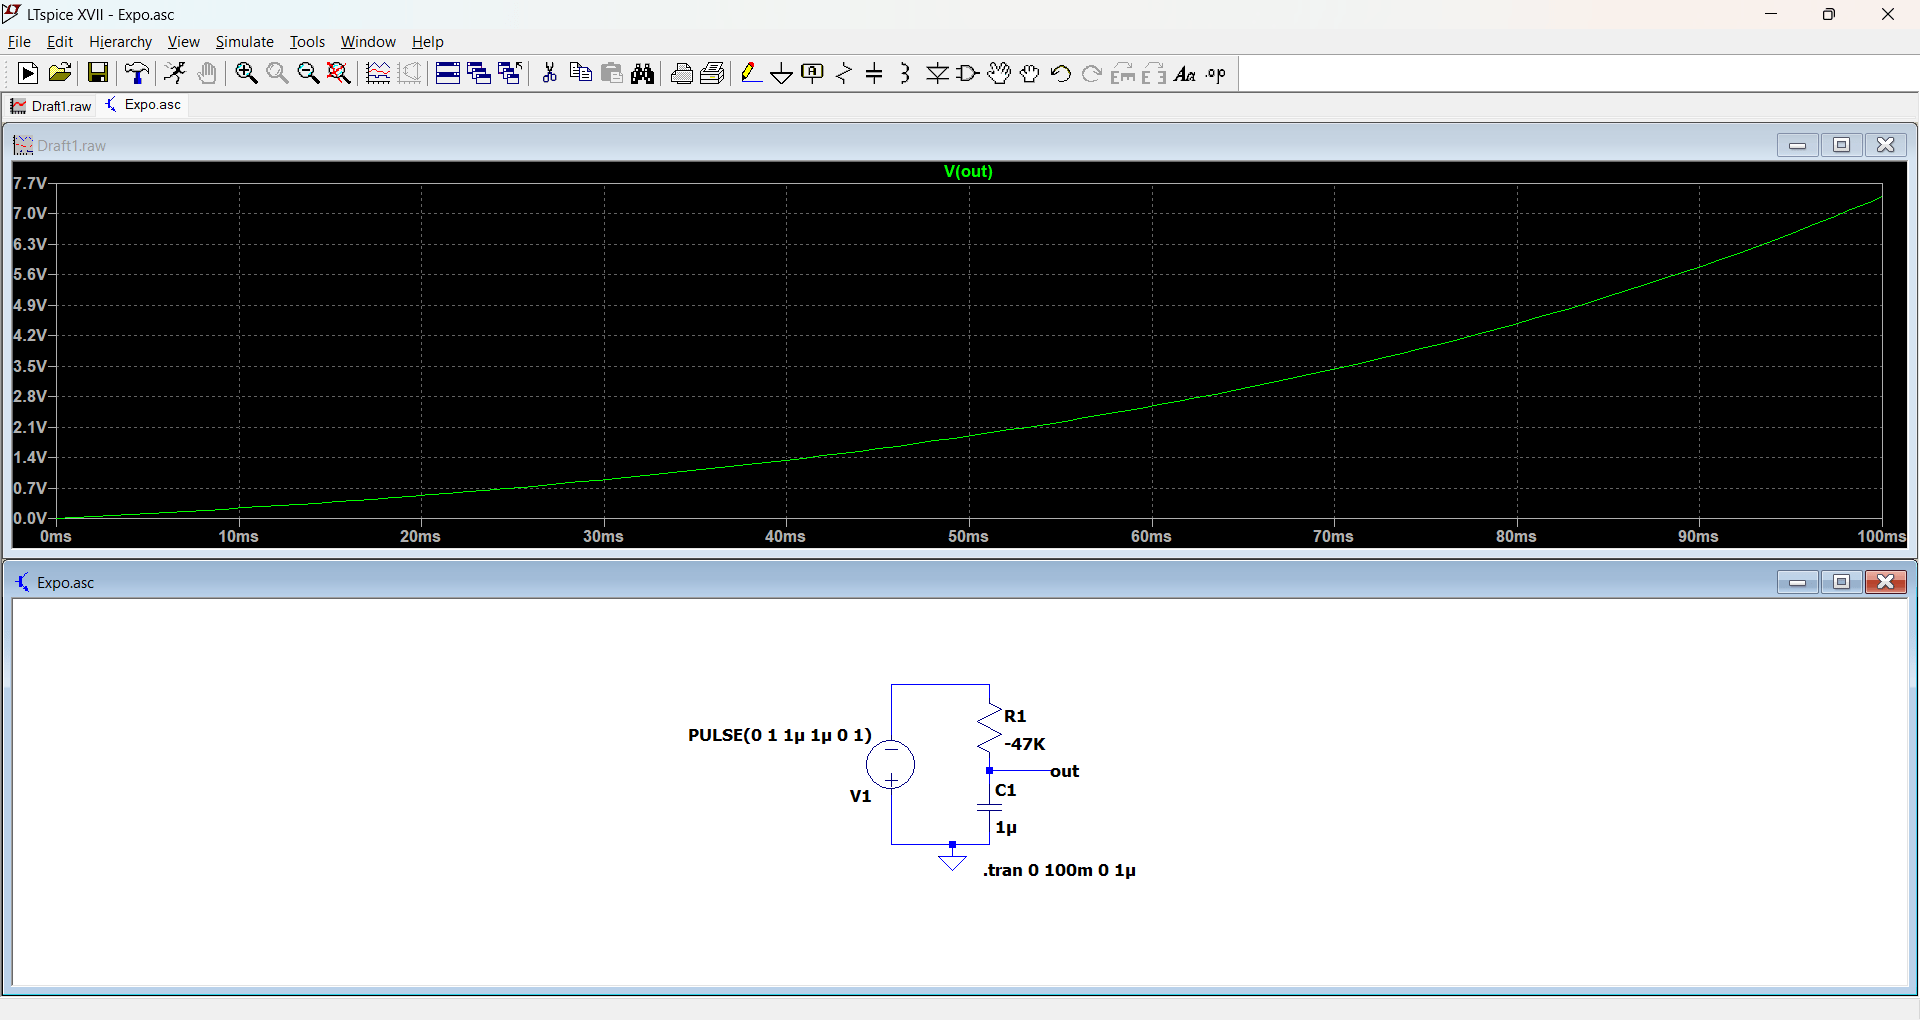Open the Simulate menu

(244, 42)
